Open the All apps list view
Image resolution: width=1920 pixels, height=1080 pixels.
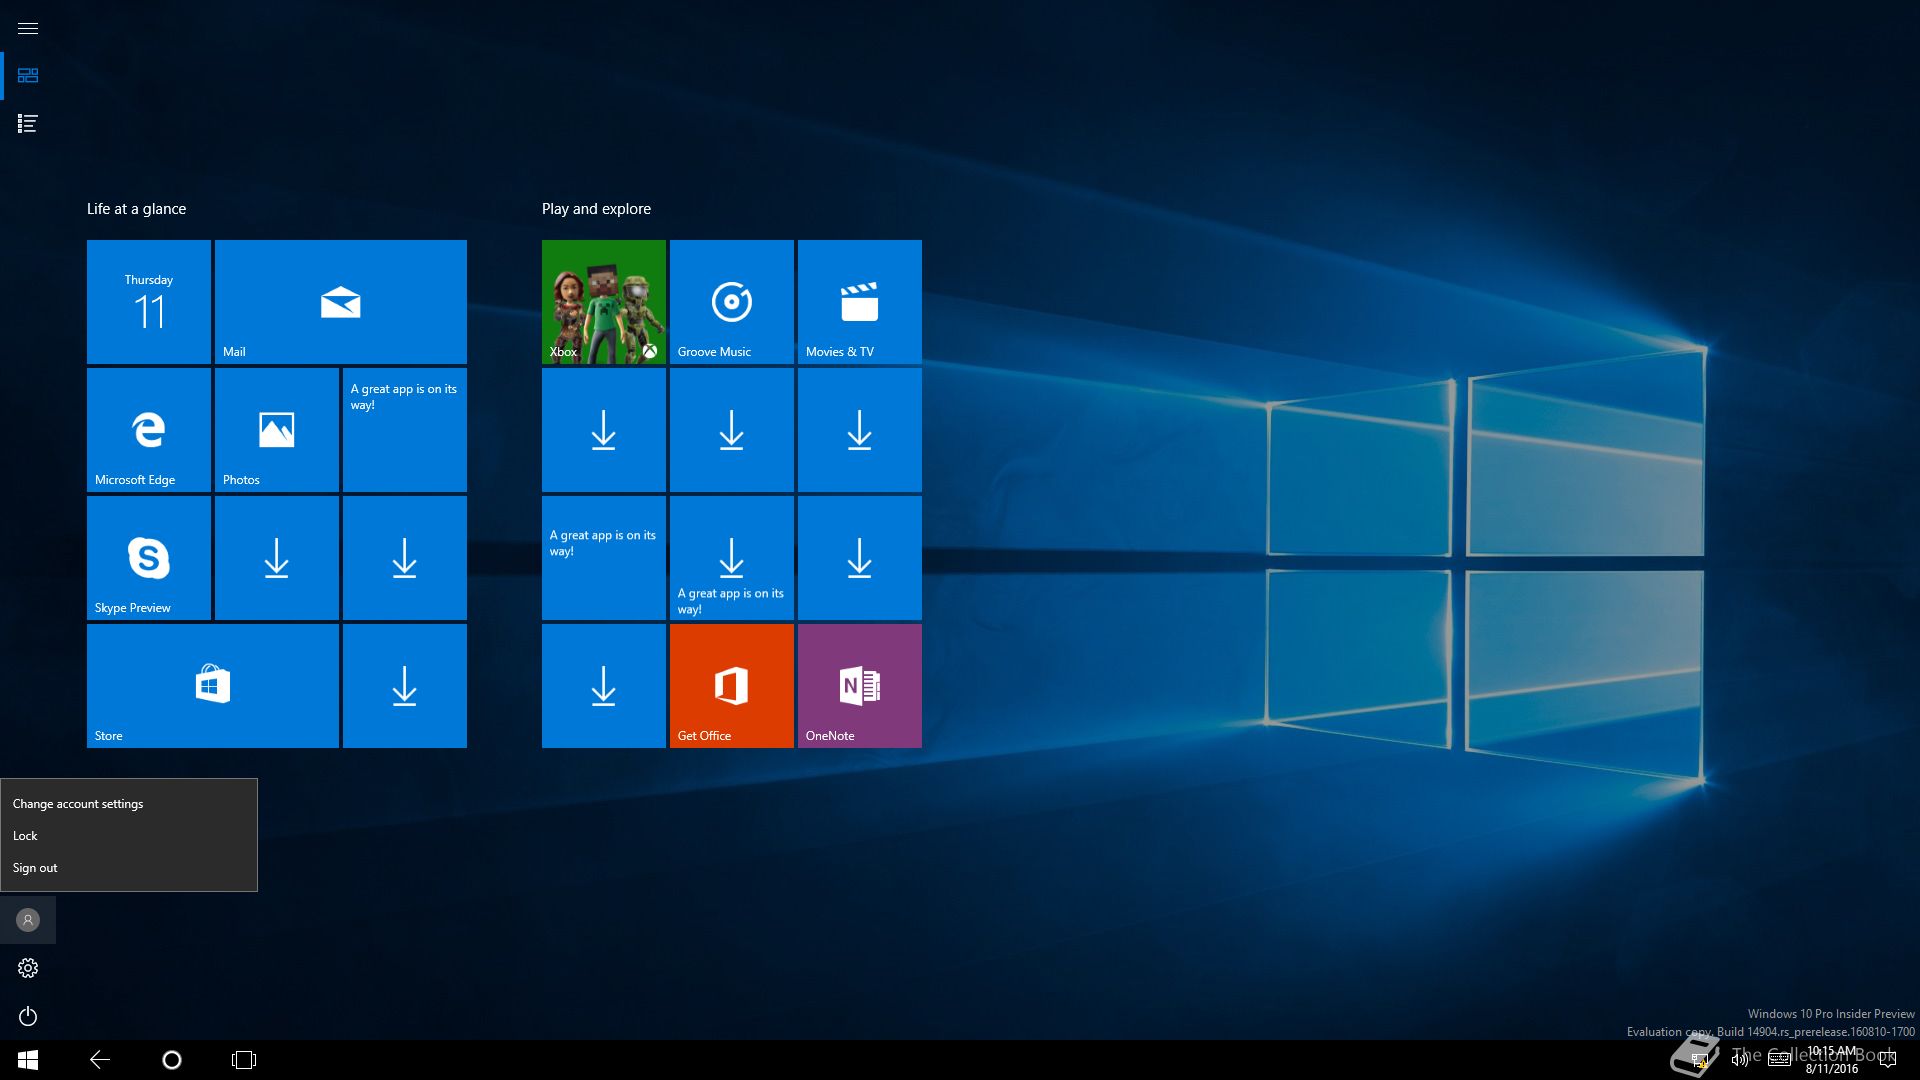click(28, 124)
